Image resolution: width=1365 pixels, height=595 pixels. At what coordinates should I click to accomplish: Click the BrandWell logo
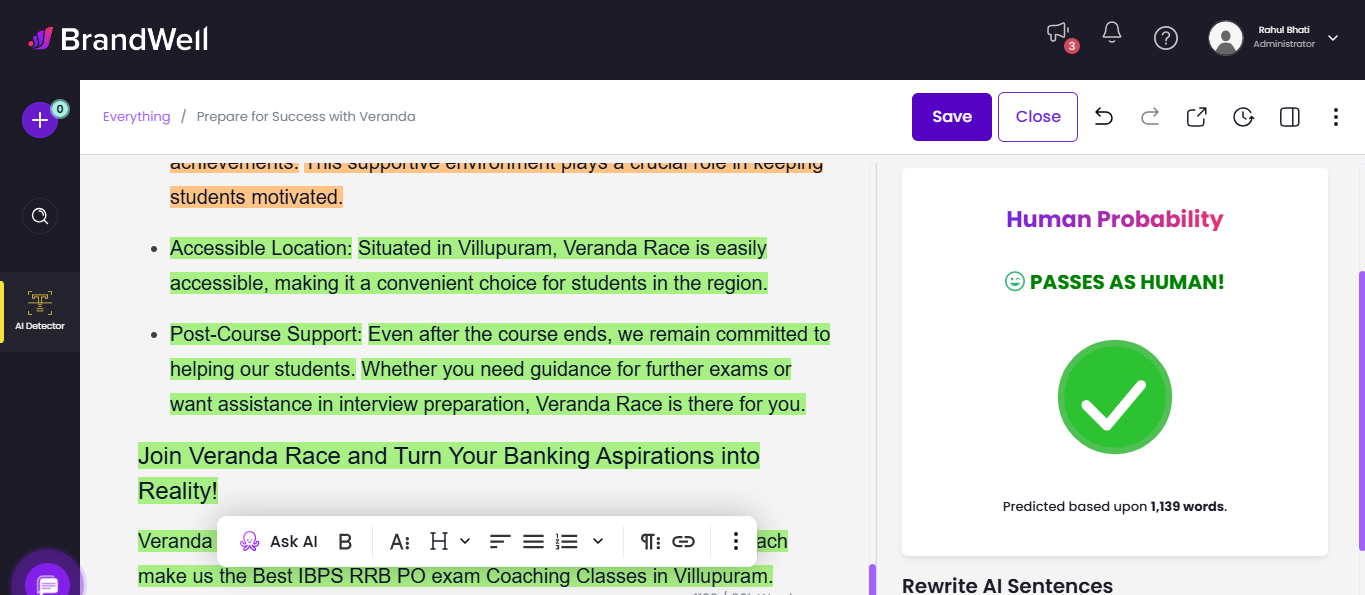pyautogui.click(x=118, y=39)
